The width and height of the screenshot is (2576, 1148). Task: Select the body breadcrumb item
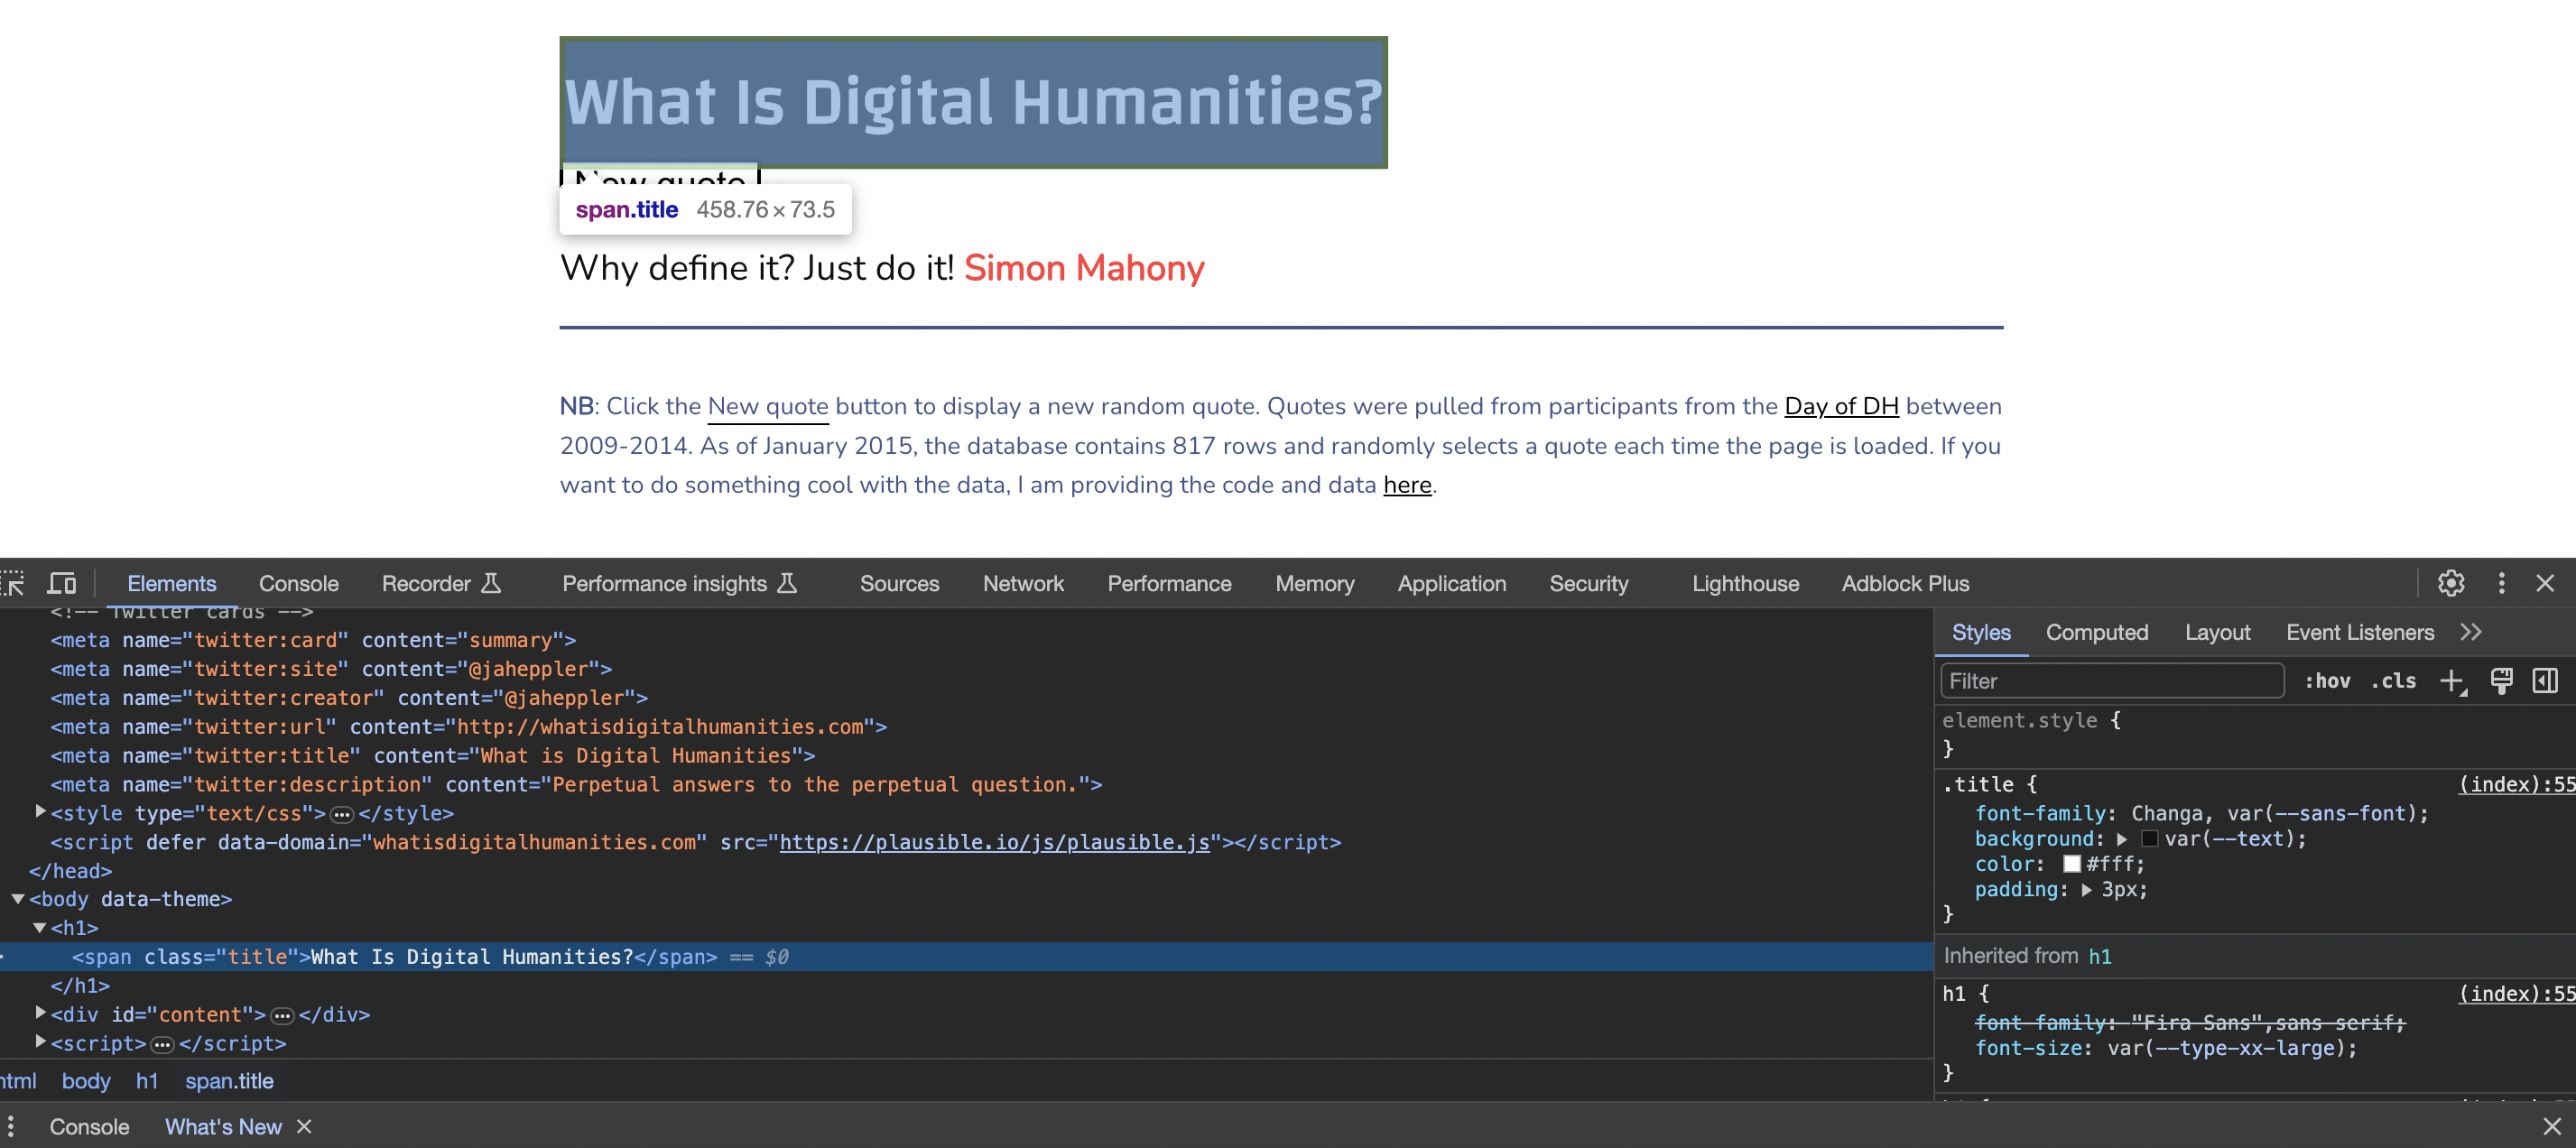(86, 1080)
